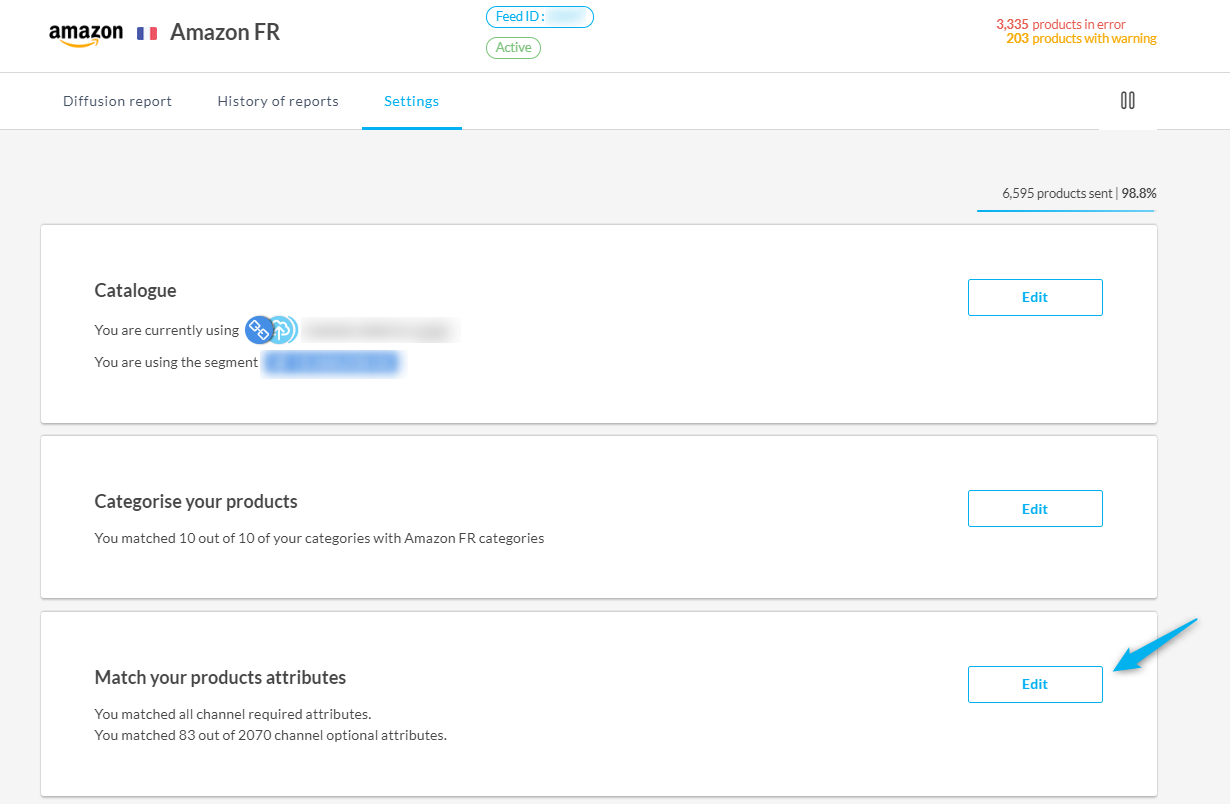Click the Amazon logo
The width and height of the screenshot is (1230, 804).
[86, 33]
